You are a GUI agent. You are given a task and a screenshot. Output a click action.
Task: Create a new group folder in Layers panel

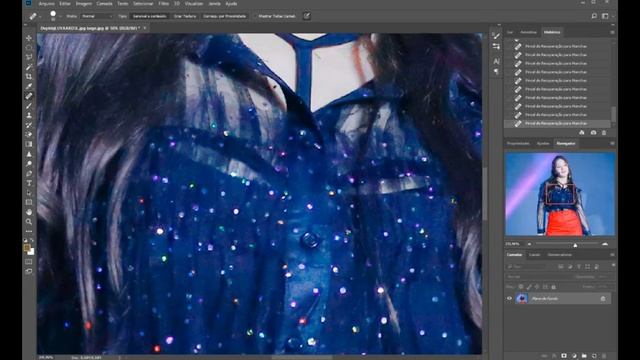(x=584, y=356)
